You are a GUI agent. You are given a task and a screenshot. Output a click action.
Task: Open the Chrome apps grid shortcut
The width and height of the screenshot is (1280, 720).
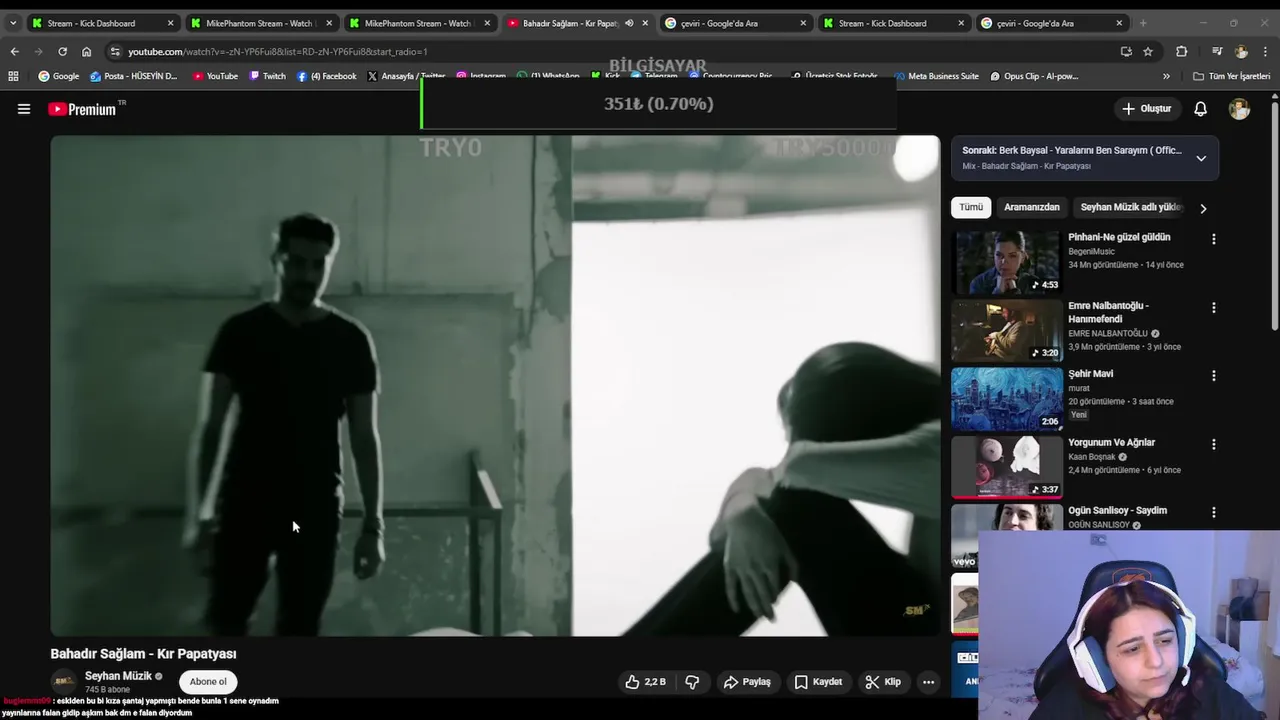pyautogui.click(x=13, y=76)
